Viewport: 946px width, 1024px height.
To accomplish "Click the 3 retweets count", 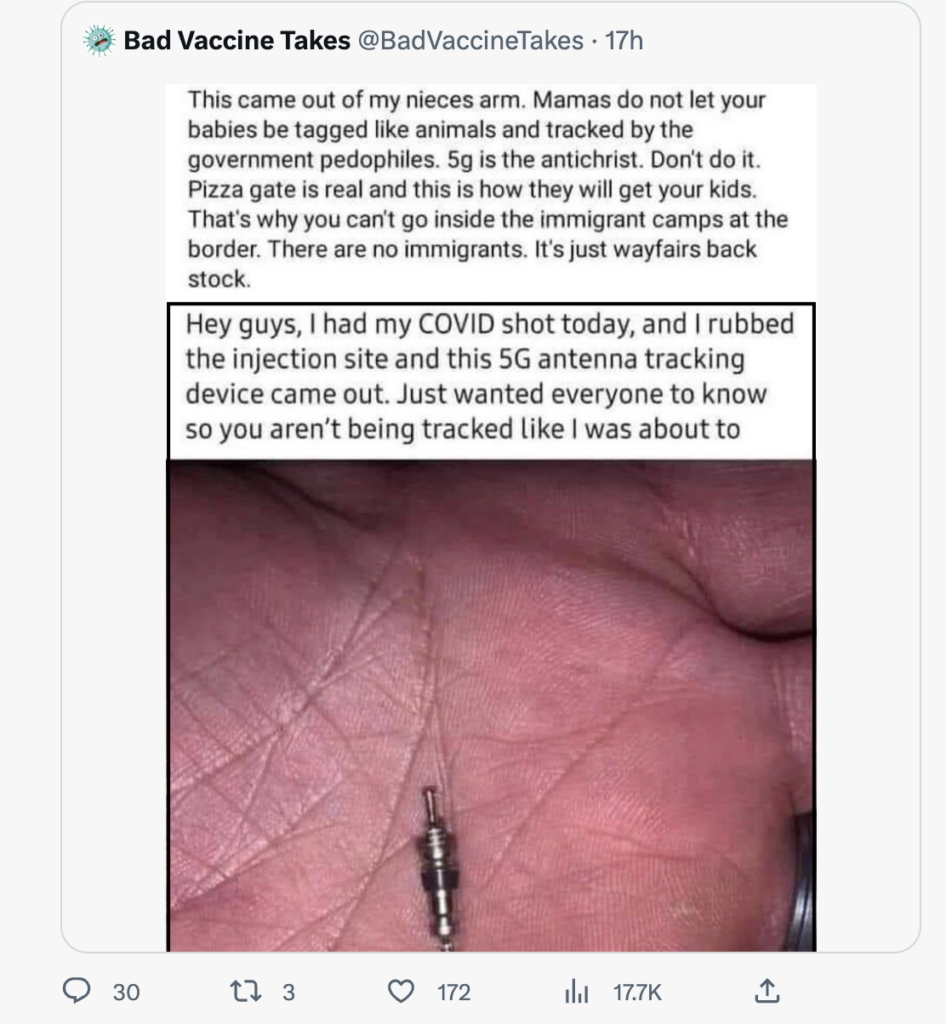I will pyautogui.click(x=289, y=992).
